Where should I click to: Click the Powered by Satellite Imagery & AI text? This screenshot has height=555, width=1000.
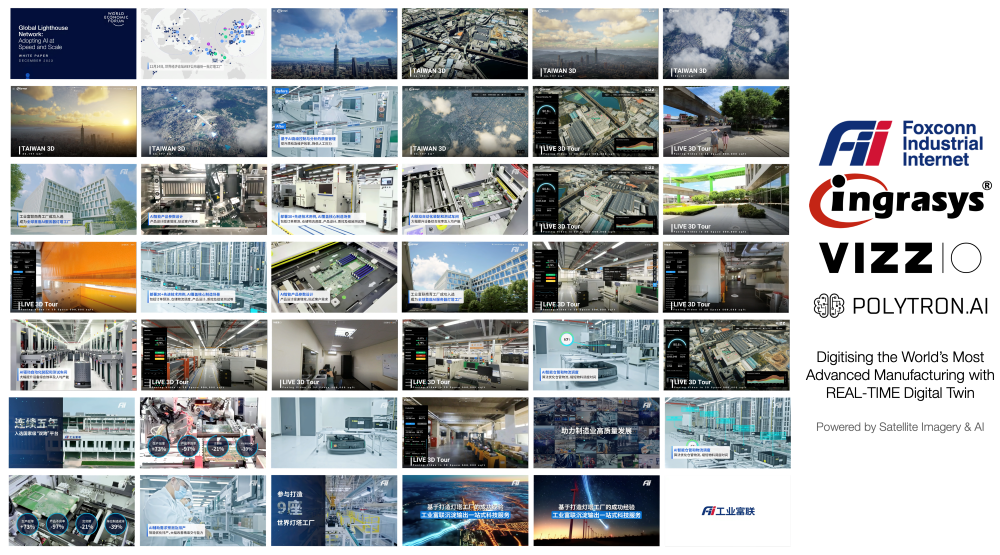click(x=900, y=427)
